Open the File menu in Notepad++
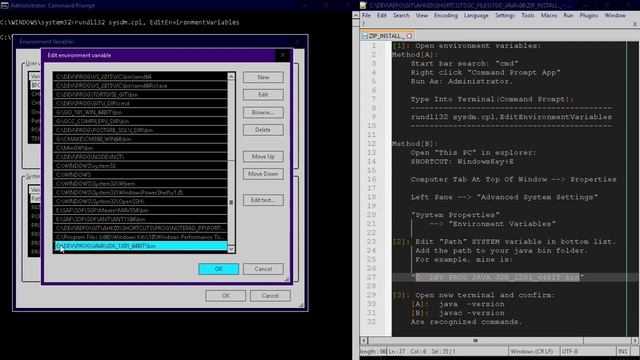 click(367, 16)
